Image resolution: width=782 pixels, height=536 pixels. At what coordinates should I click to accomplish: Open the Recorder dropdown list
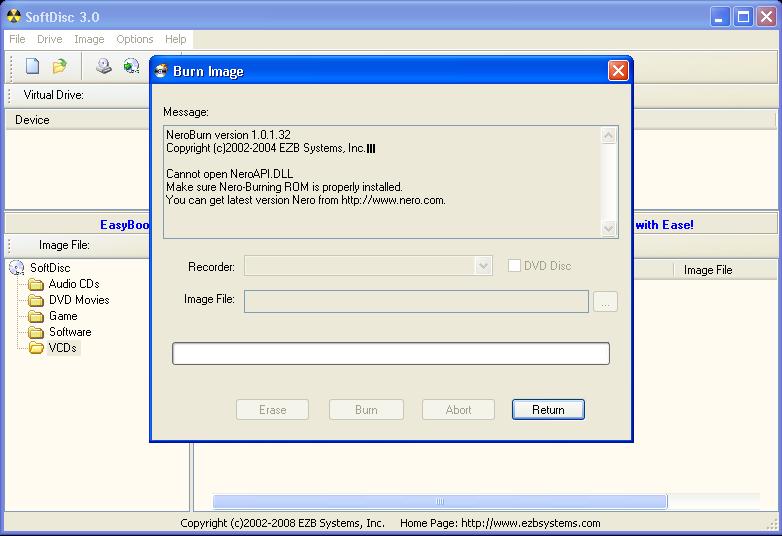(x=483, y=266)
